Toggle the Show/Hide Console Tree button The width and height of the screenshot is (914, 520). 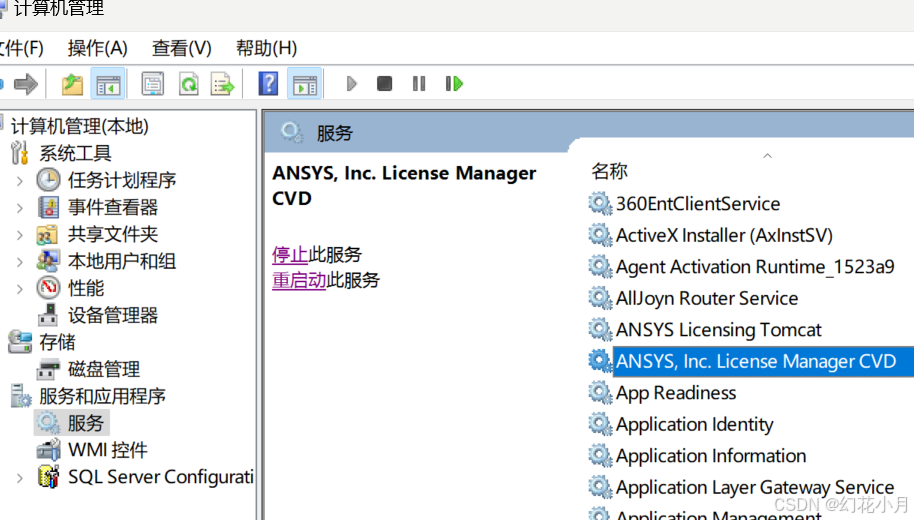pyautogui.click(x=108, y=84)
